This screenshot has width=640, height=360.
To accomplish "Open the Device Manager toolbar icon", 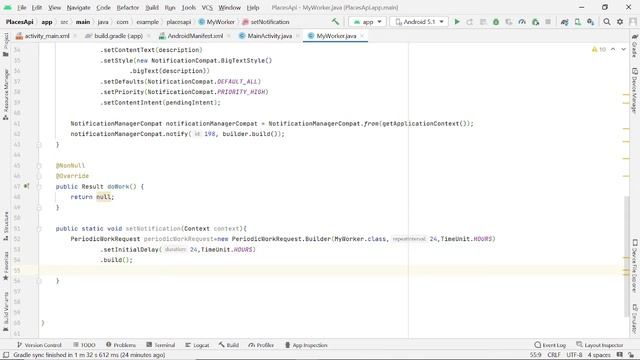I will click(x=578, y=22).
